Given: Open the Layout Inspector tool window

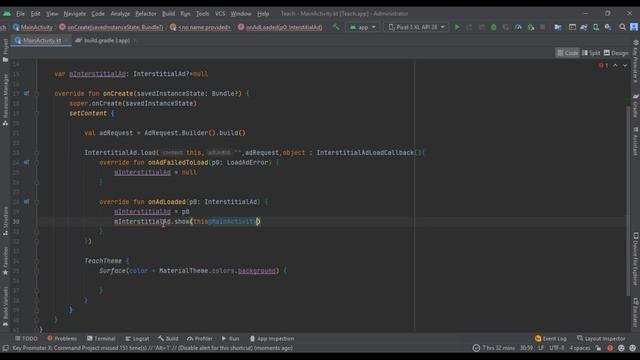Looking at the screenshot, I should (x=601, y=338).
